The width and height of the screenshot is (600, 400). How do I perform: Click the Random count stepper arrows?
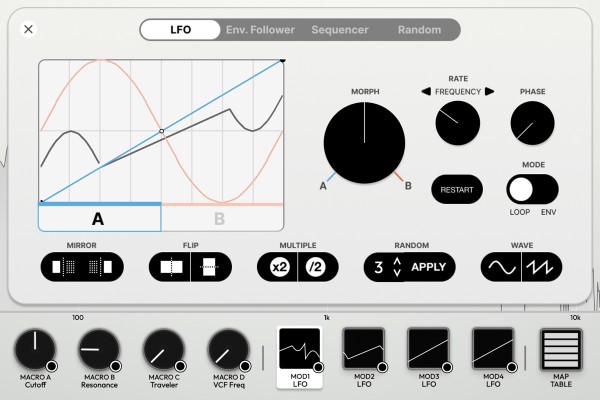tap(397, 267)
